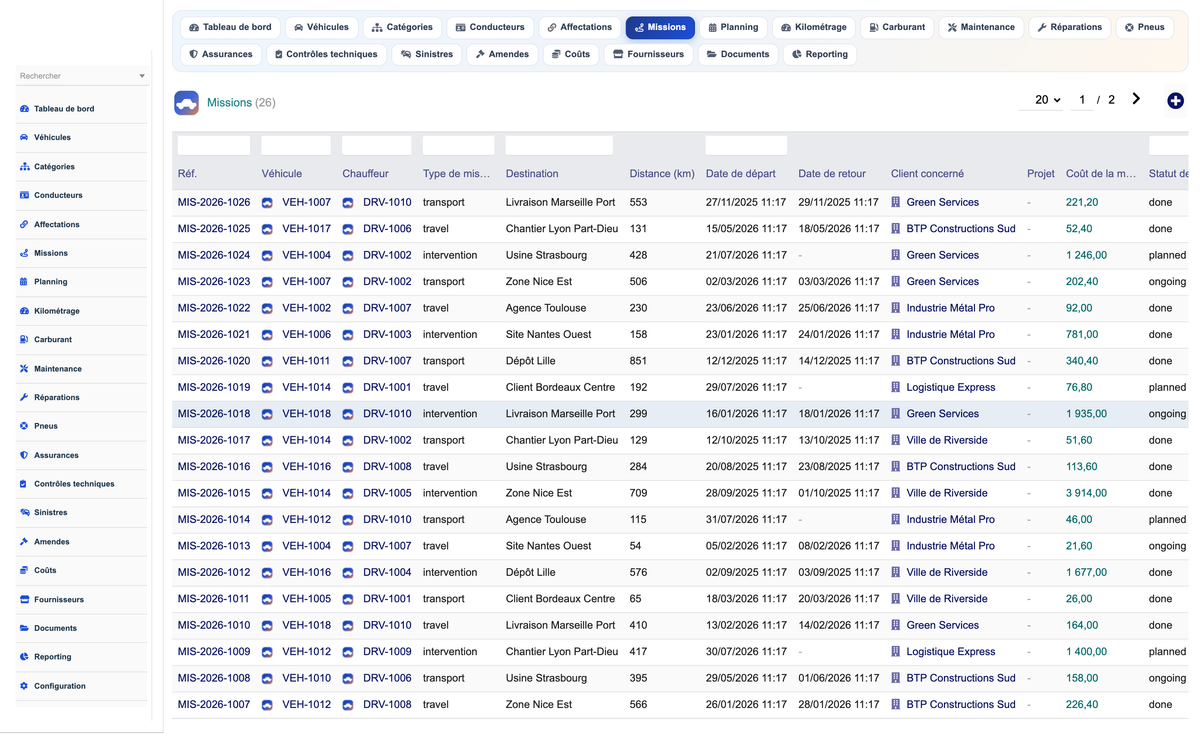Open the Sinistres top tab

tap(427, 54)
